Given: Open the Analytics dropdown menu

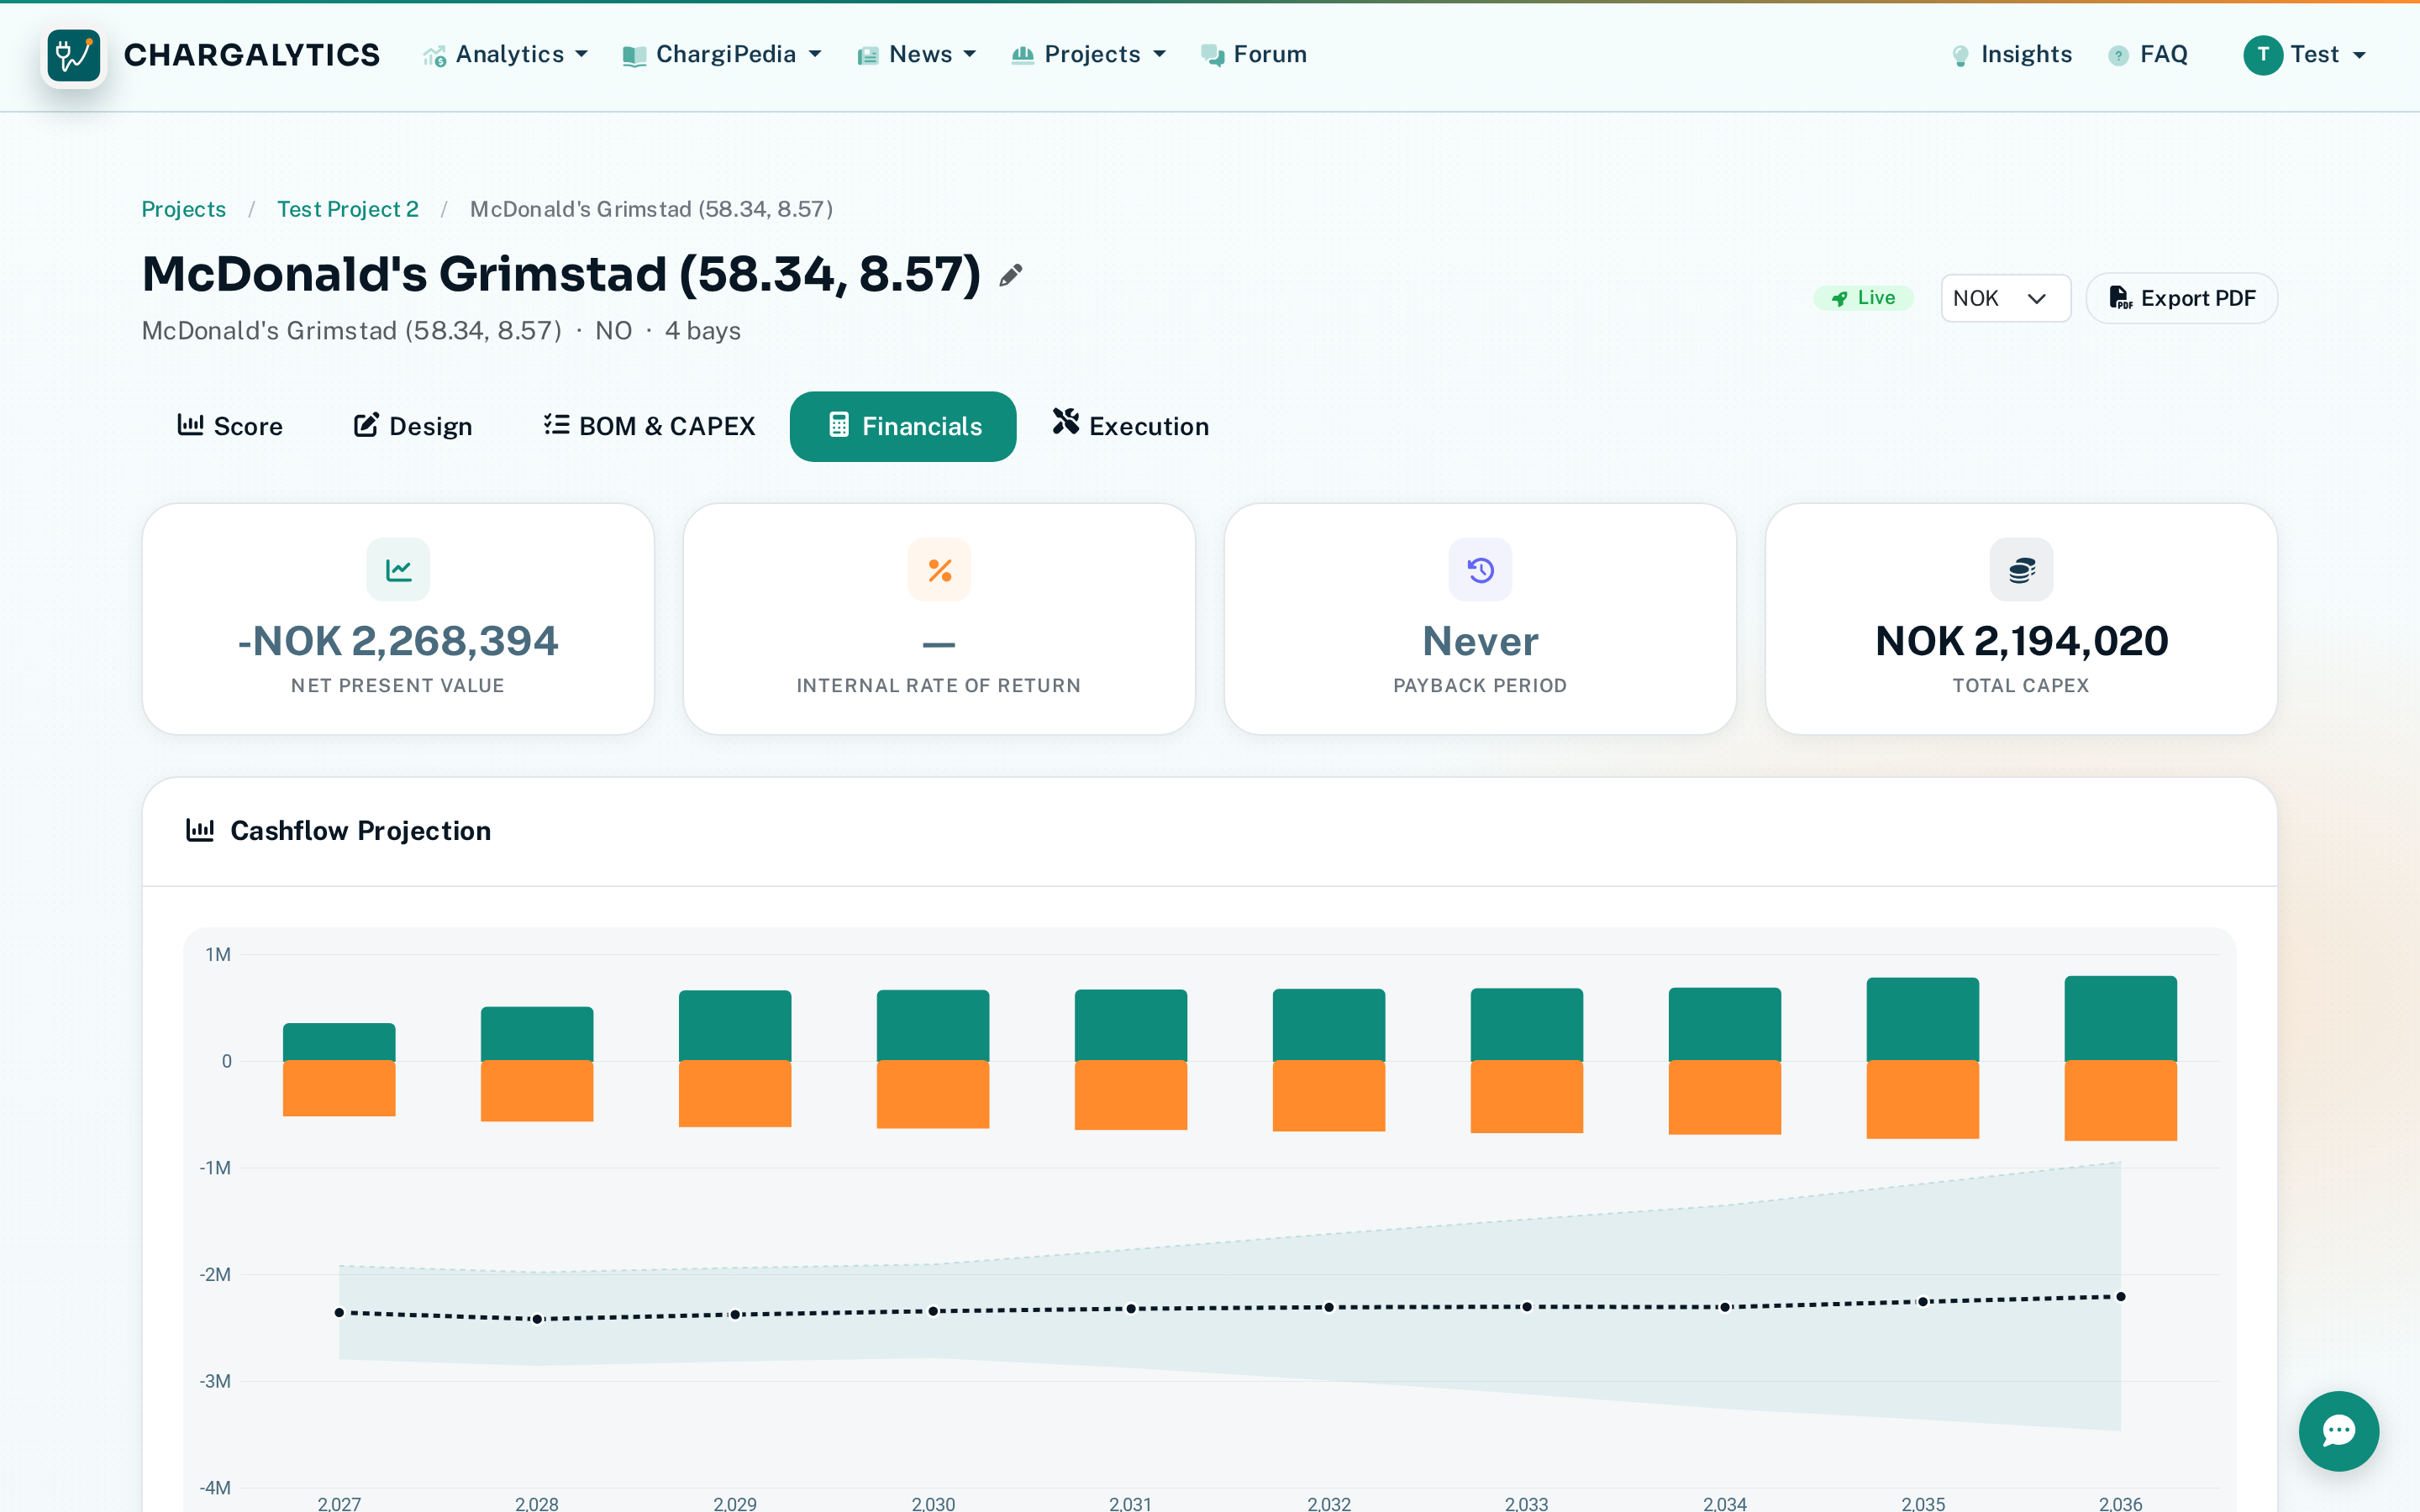Looking at the screenshot, I should point(505,55).
